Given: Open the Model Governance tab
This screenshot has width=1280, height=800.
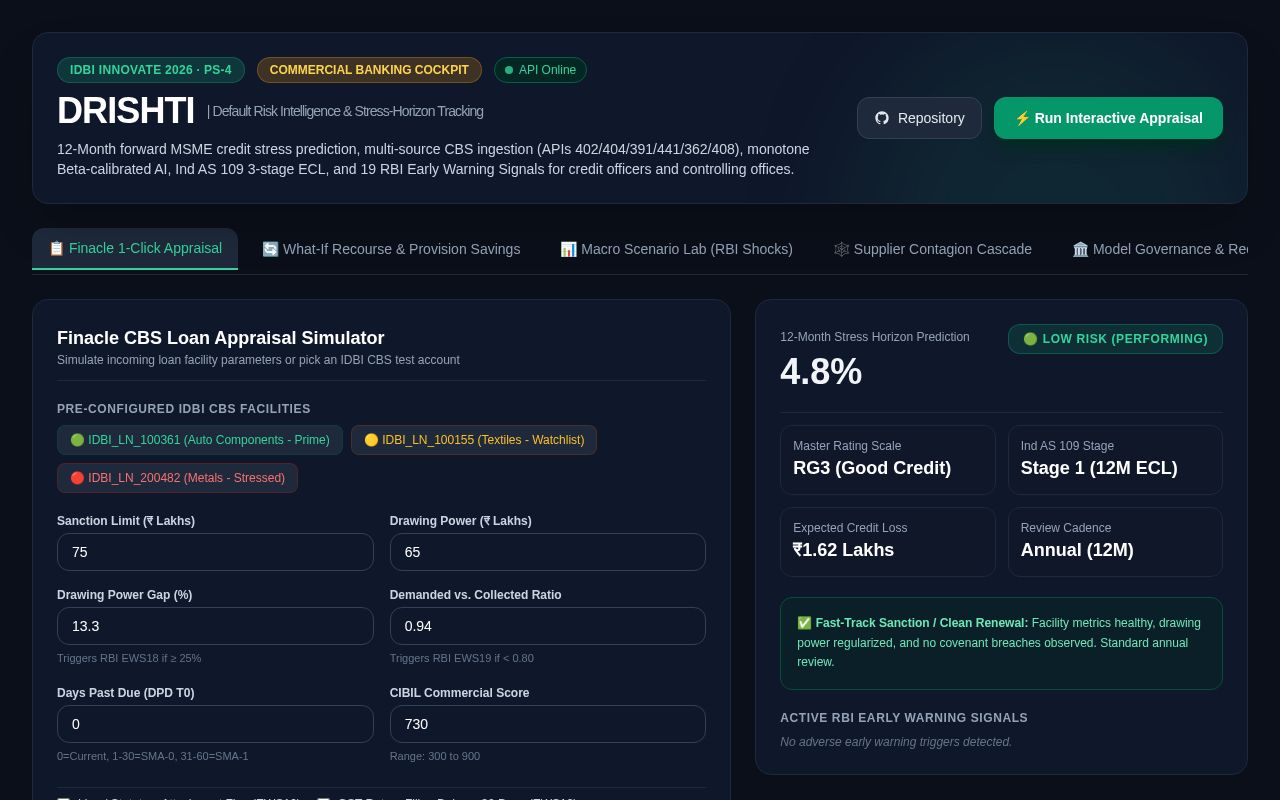Looking at the screenshot, I should point(1152,249).
